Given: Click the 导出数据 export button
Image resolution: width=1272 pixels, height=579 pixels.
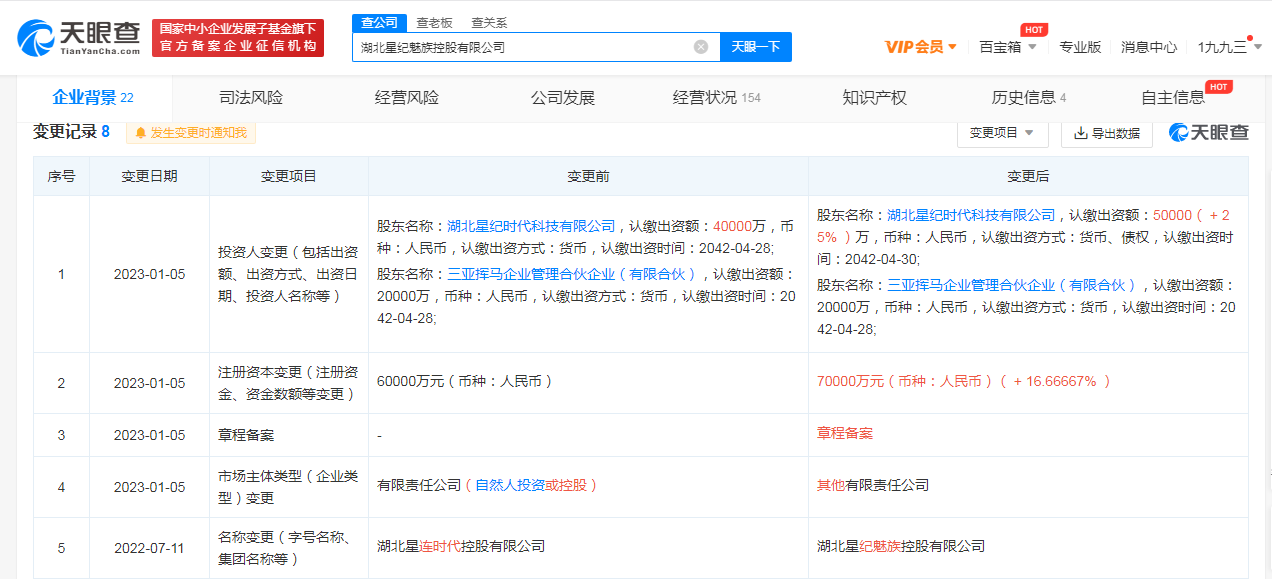Looking at the screenshot, I should click(1107, 133).
